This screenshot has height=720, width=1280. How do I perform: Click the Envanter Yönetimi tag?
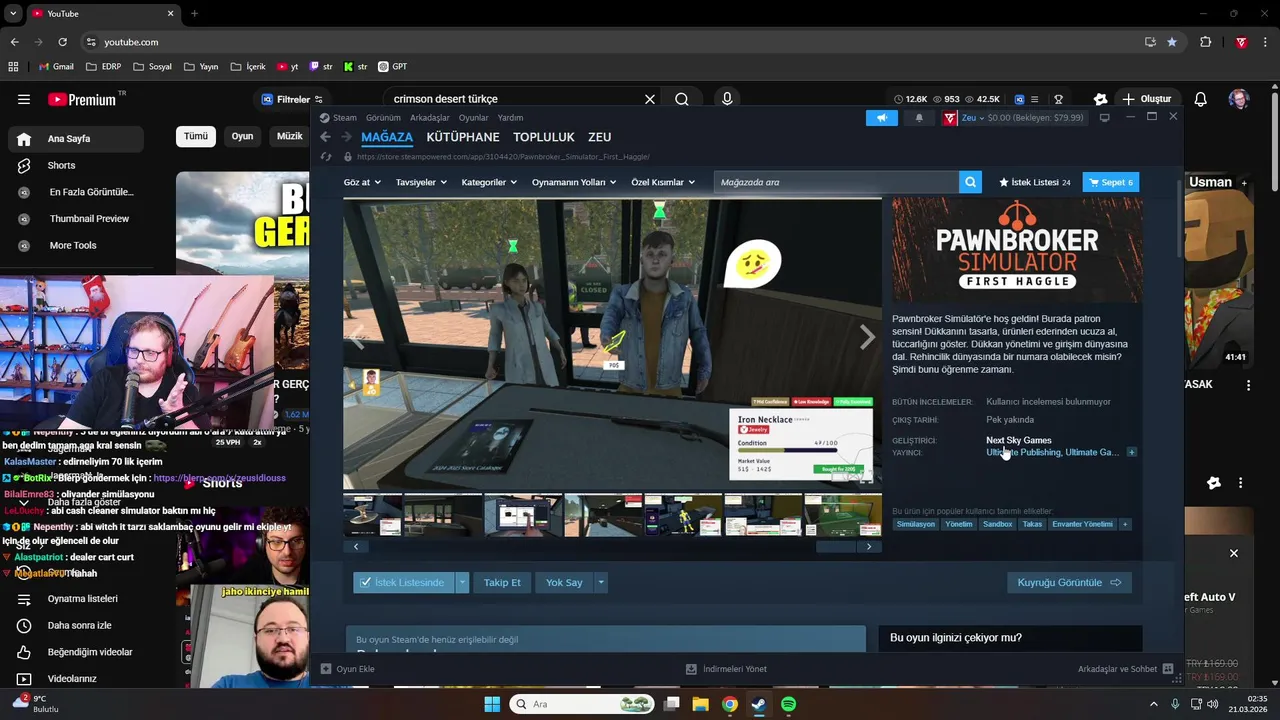coord(1082,524)
